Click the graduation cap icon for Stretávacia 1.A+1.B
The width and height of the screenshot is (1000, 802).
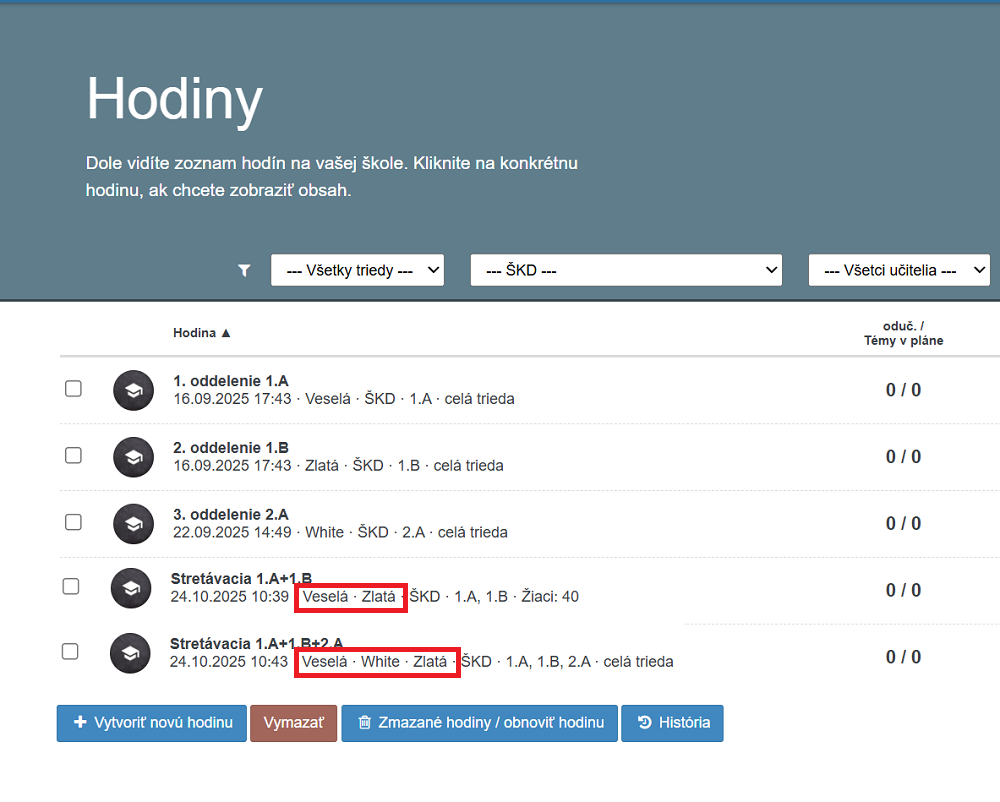pos(130,588)
